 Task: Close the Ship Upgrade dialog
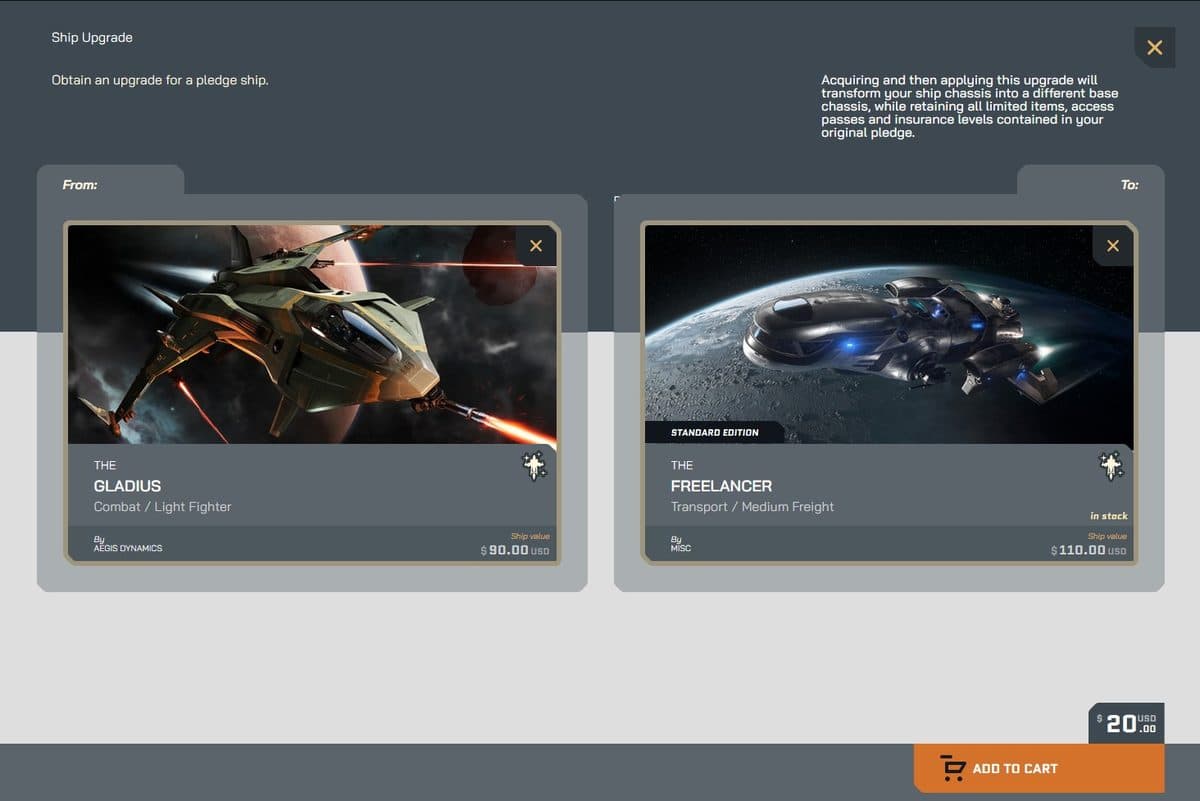[x=1155, y=47]
